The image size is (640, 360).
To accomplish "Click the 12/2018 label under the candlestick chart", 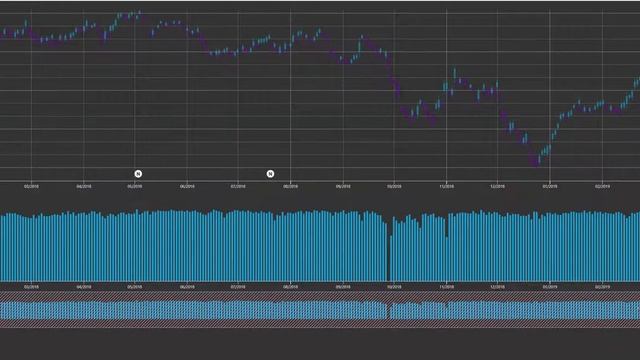I will tap(497, 187).
